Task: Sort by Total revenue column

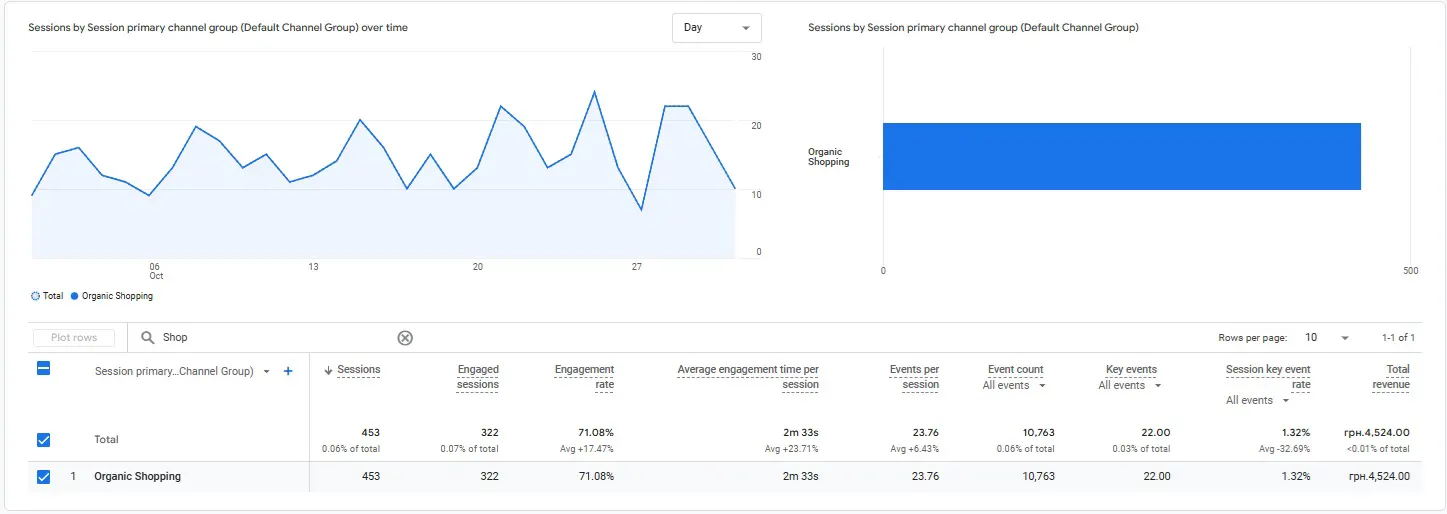Action: point(1391,377)
